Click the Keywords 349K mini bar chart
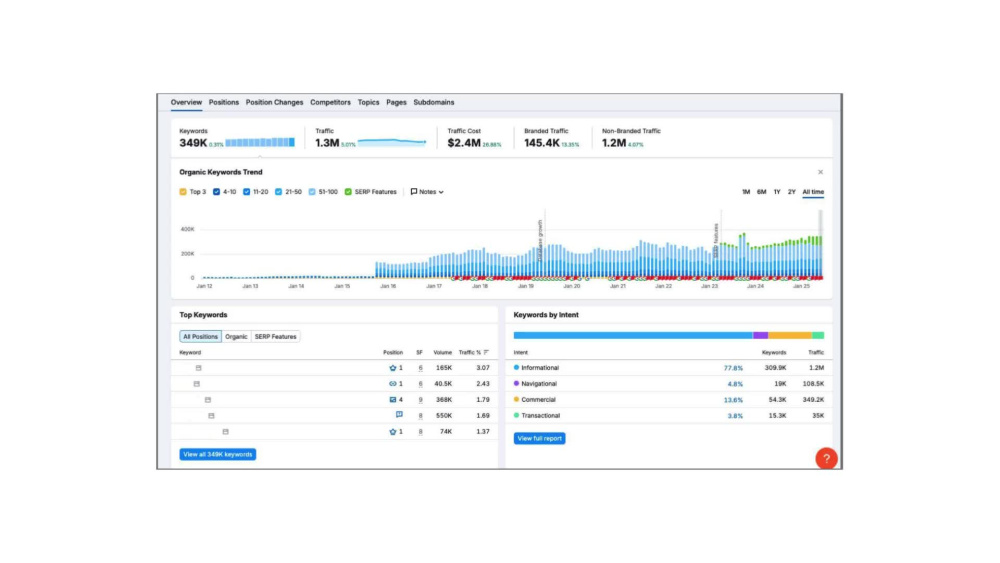This screenshot has height=563, width=1000. tap(260, 142)
